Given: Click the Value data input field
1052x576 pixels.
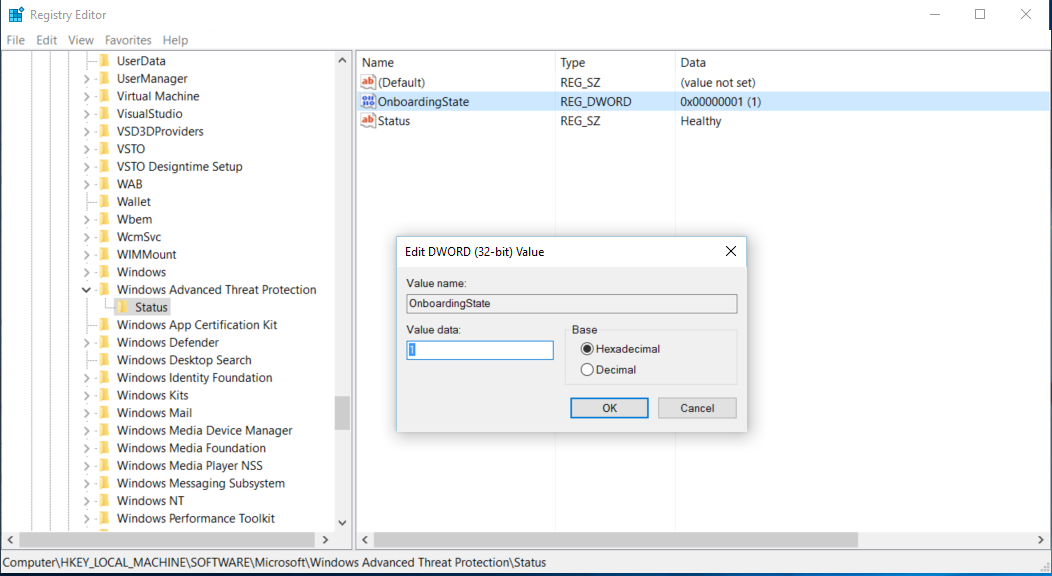Looking at the screenshot, I should [x=480, y=350].
